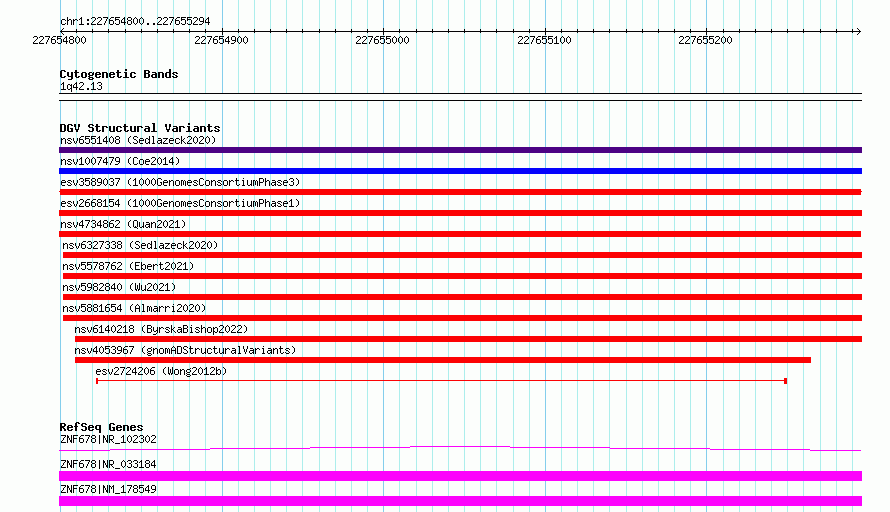Select the RefSeq Genes track title
Viewport: 890px width, 512px height.
click(x=101, y=427)
